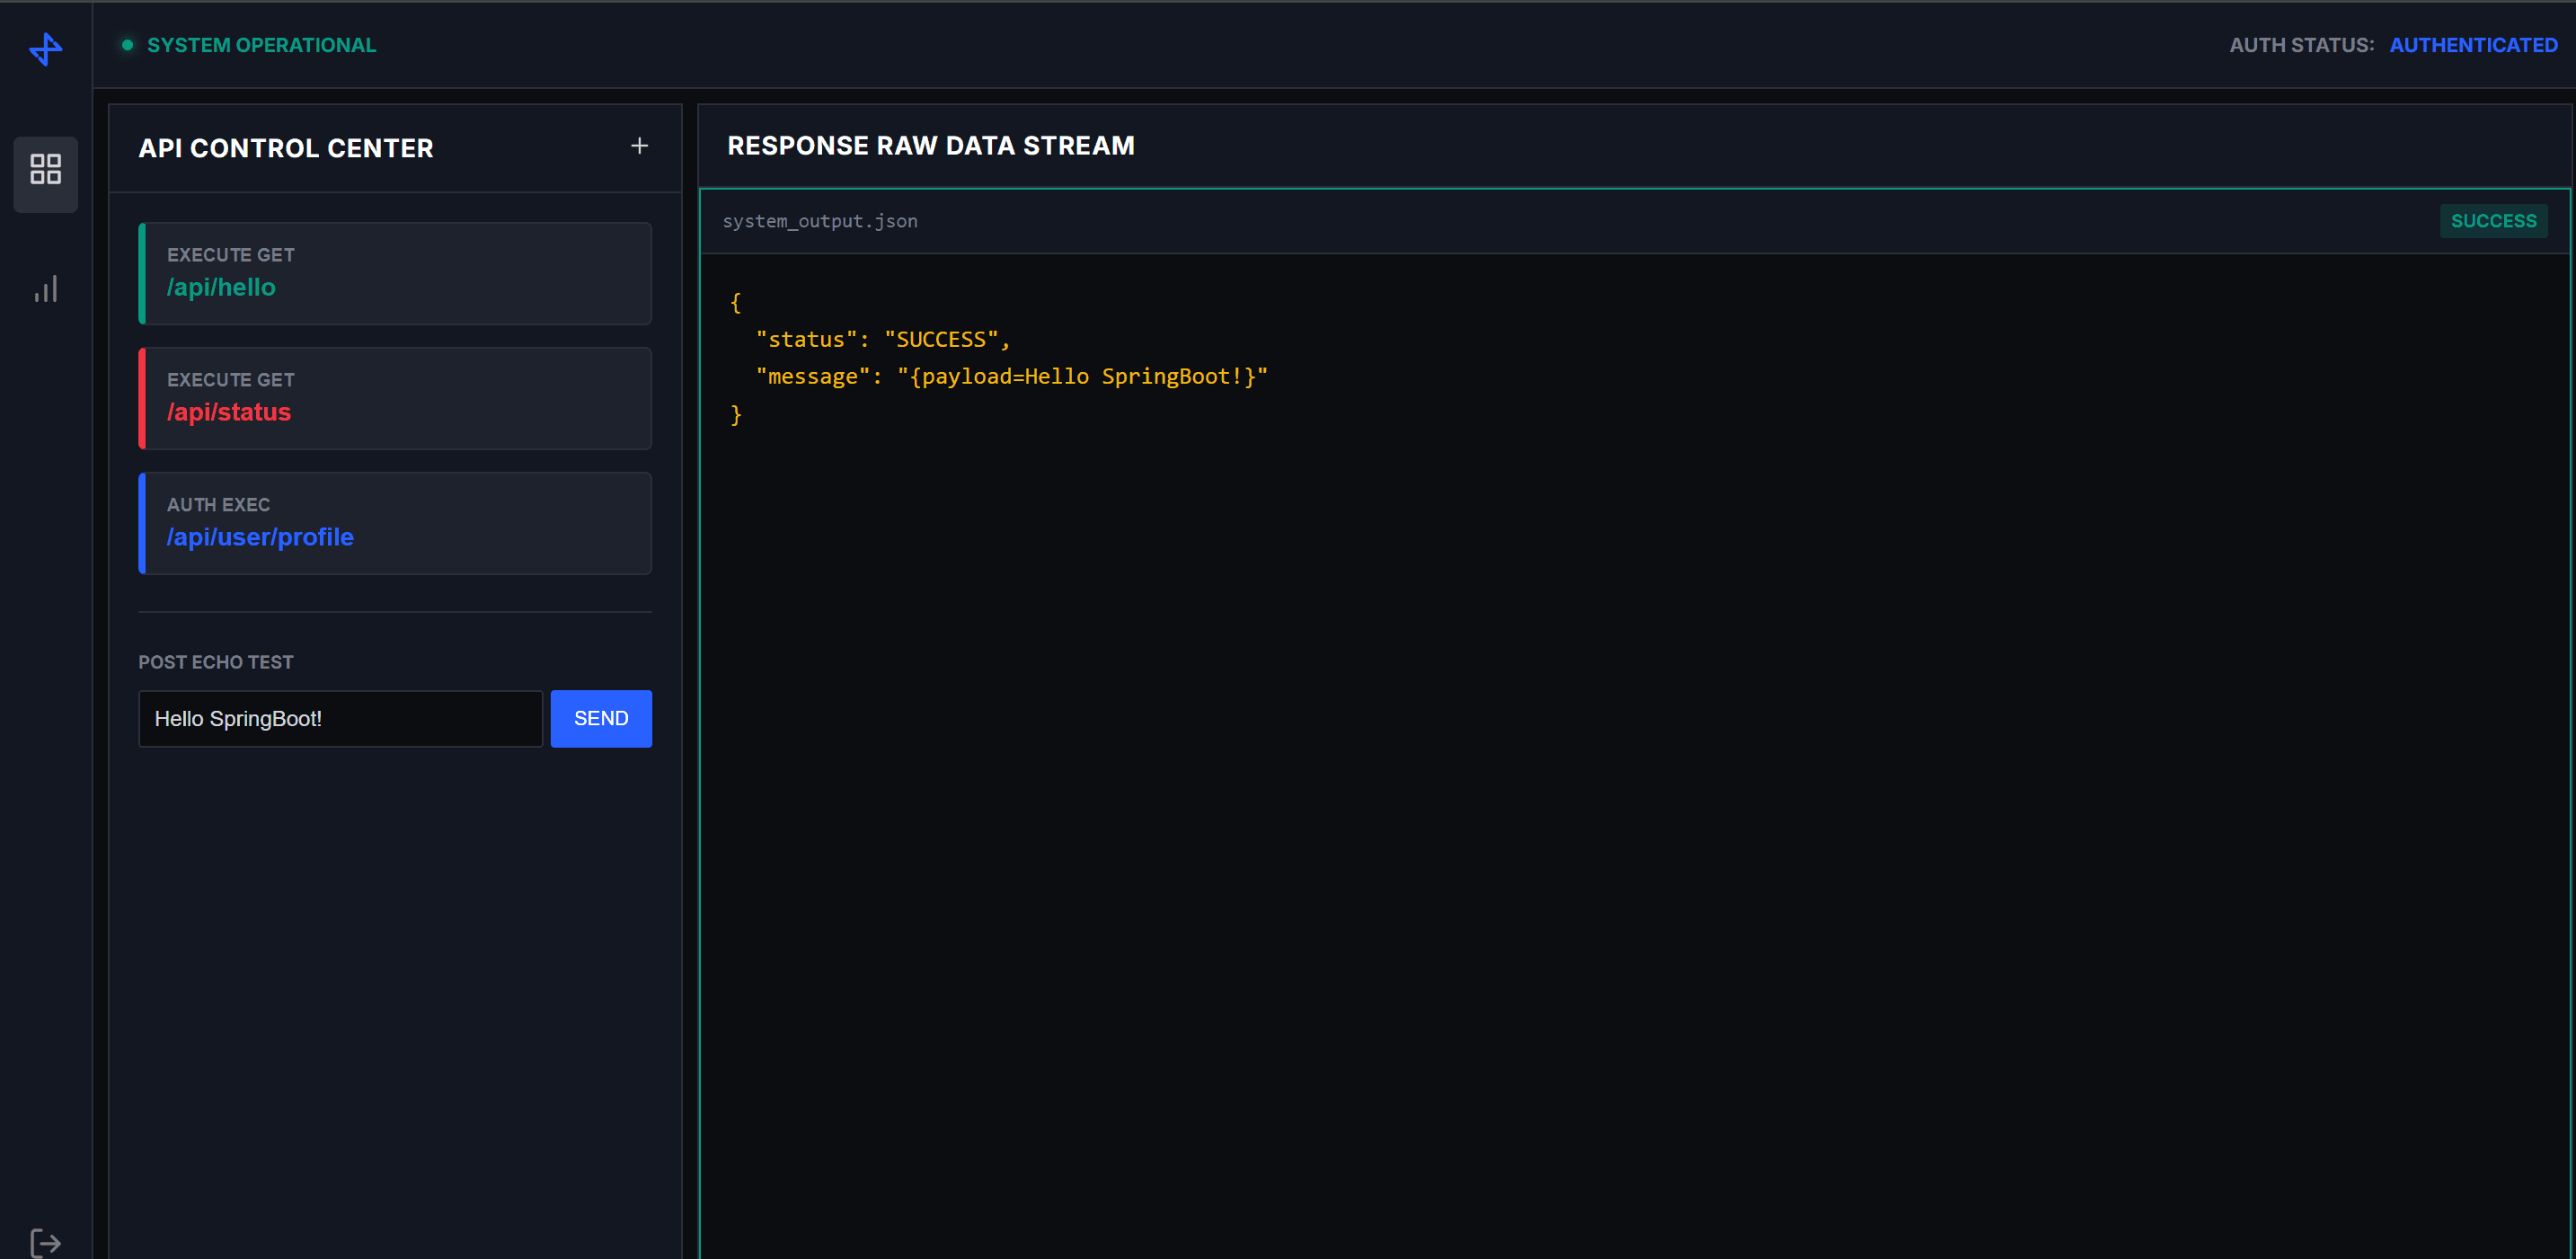Screen dimensions: 2576x1259
Task: Execute GET request to /api/status
Action: [x=395, y=398]
